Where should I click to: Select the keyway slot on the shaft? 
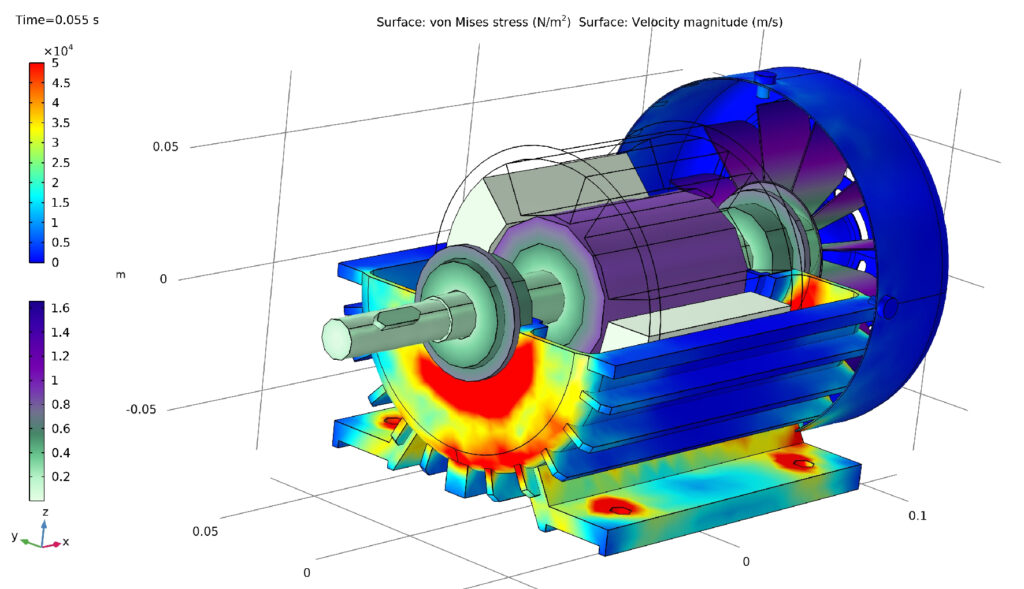click(x=398, y=317)
